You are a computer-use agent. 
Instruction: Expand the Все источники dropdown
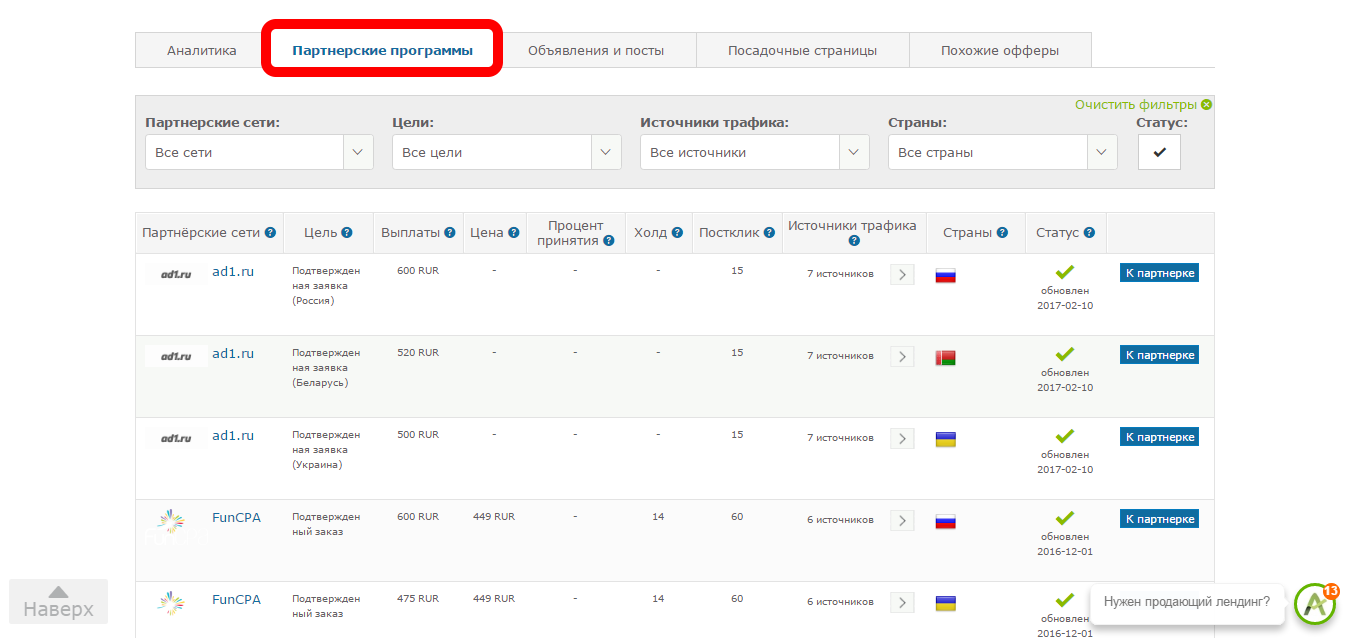(754, 153)
